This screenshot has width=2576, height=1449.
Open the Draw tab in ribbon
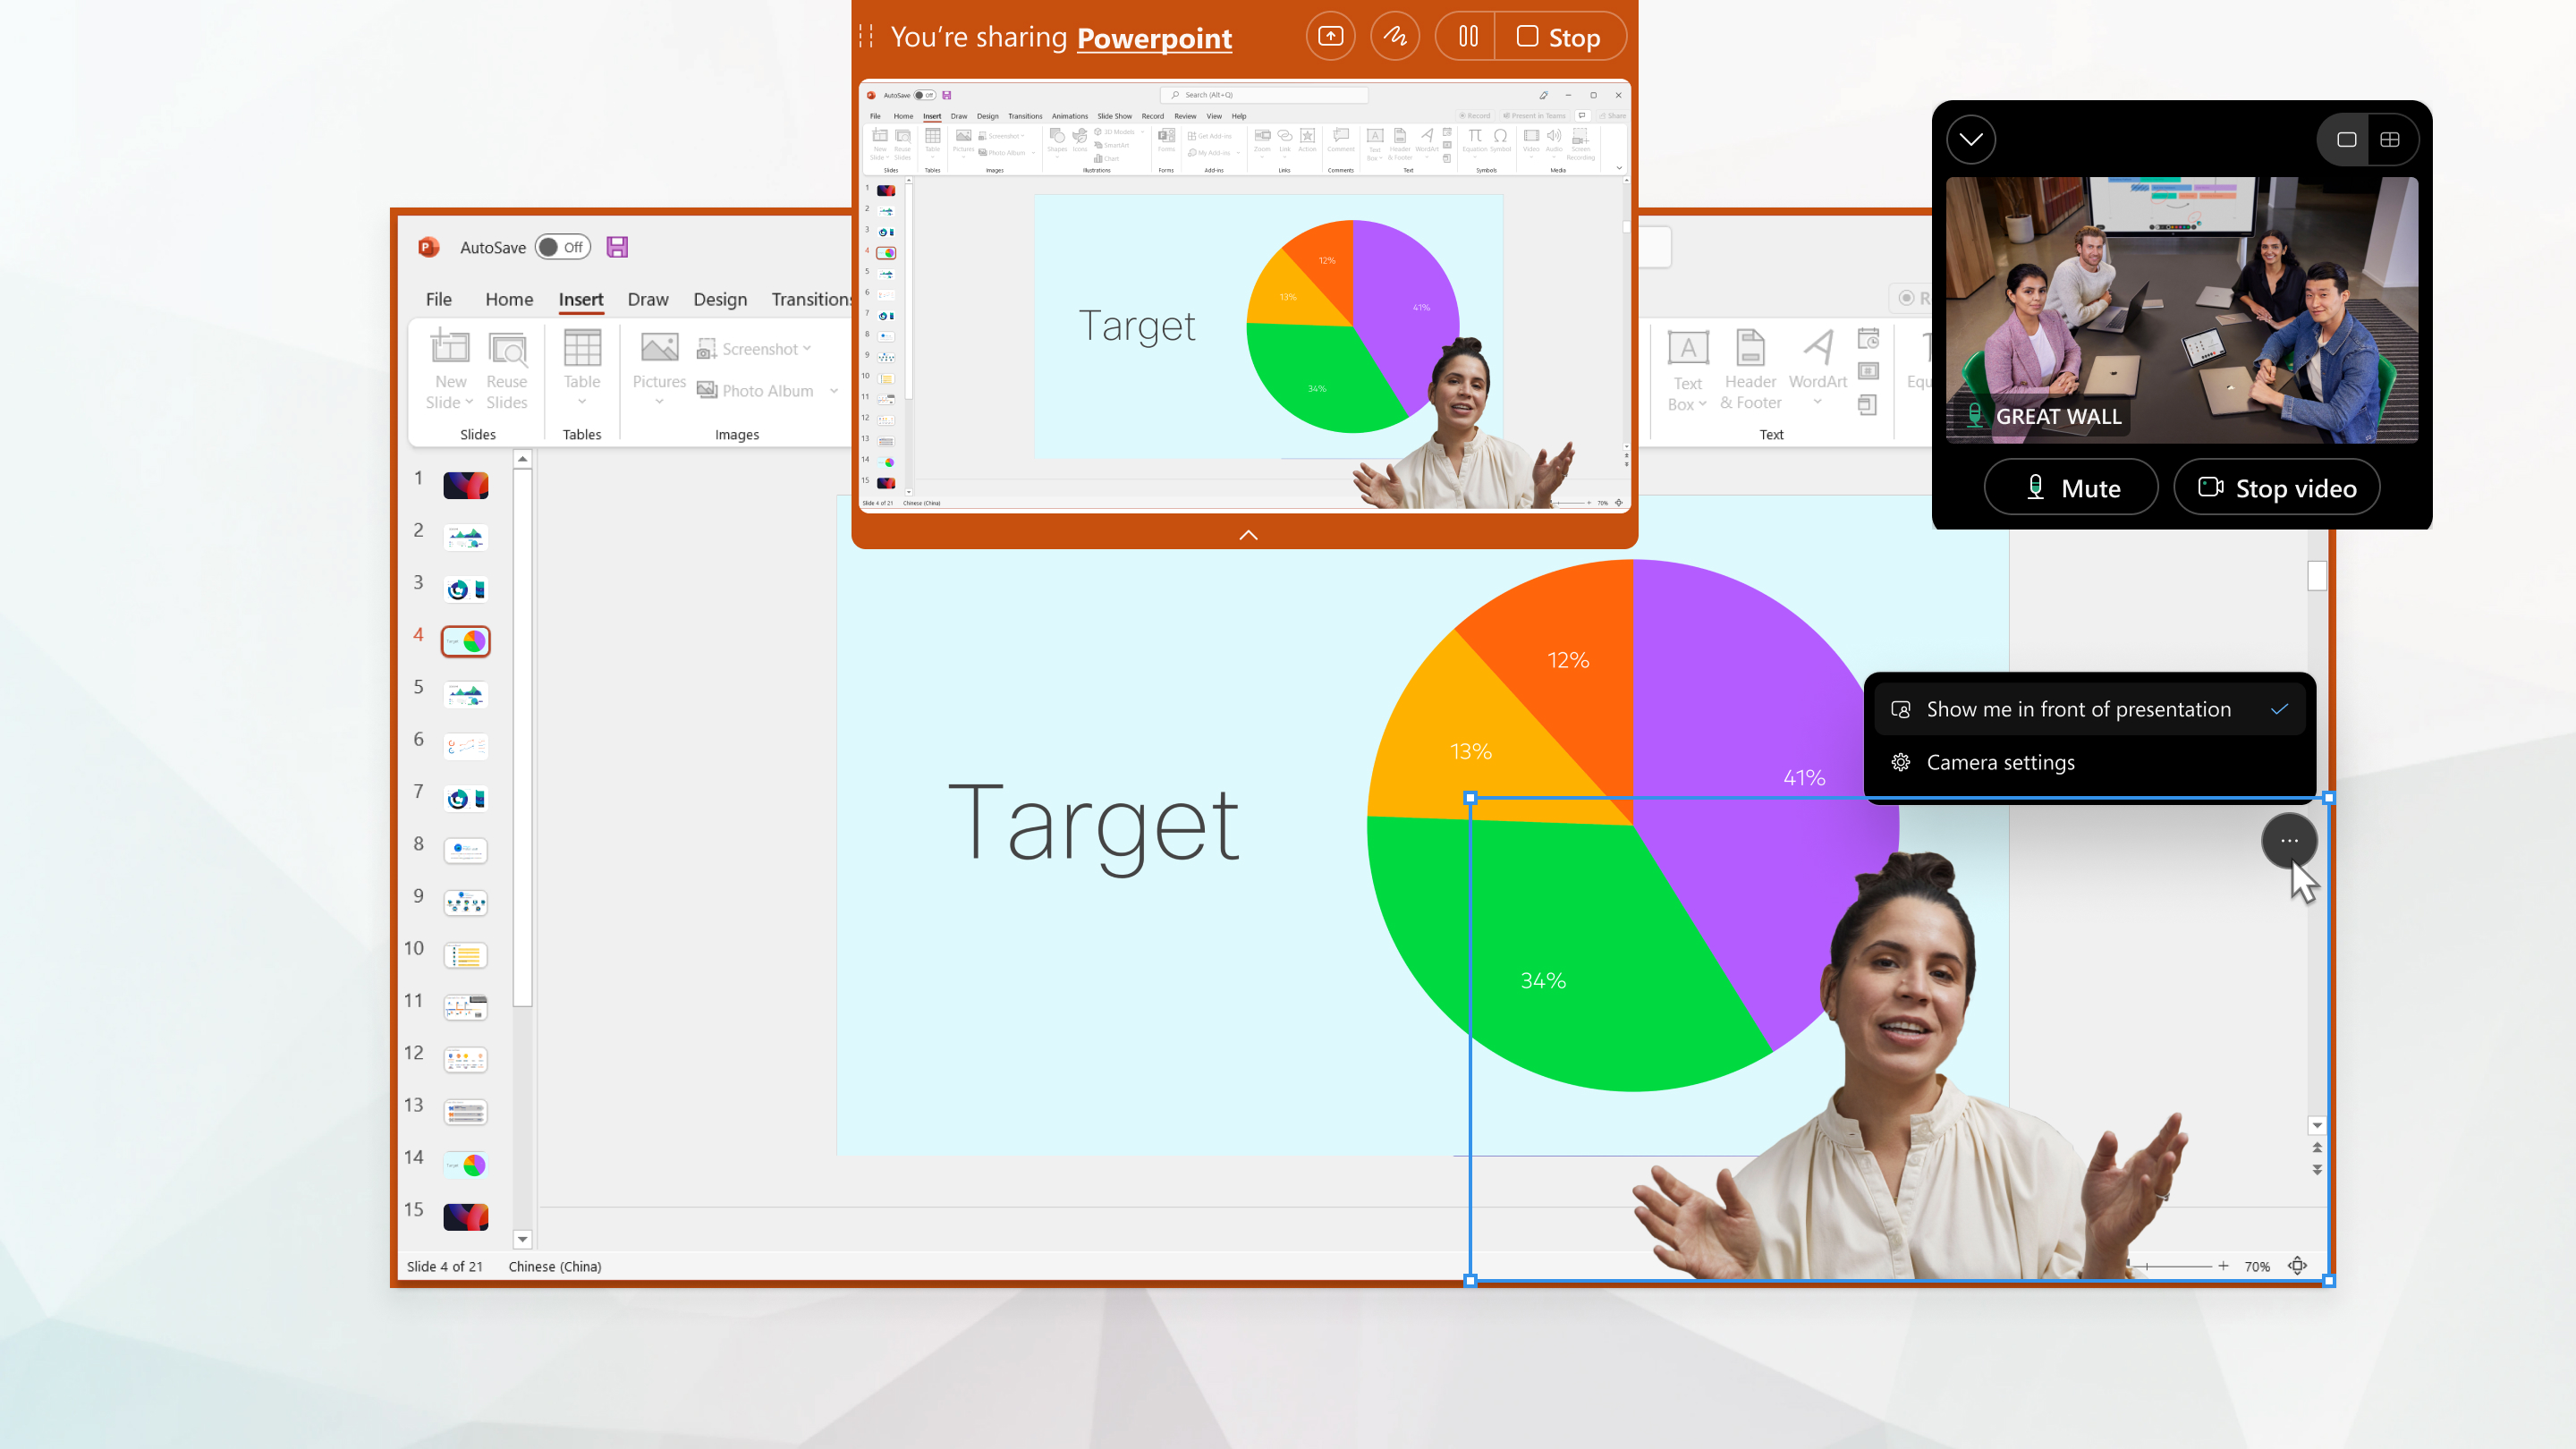tap(648, 299)
